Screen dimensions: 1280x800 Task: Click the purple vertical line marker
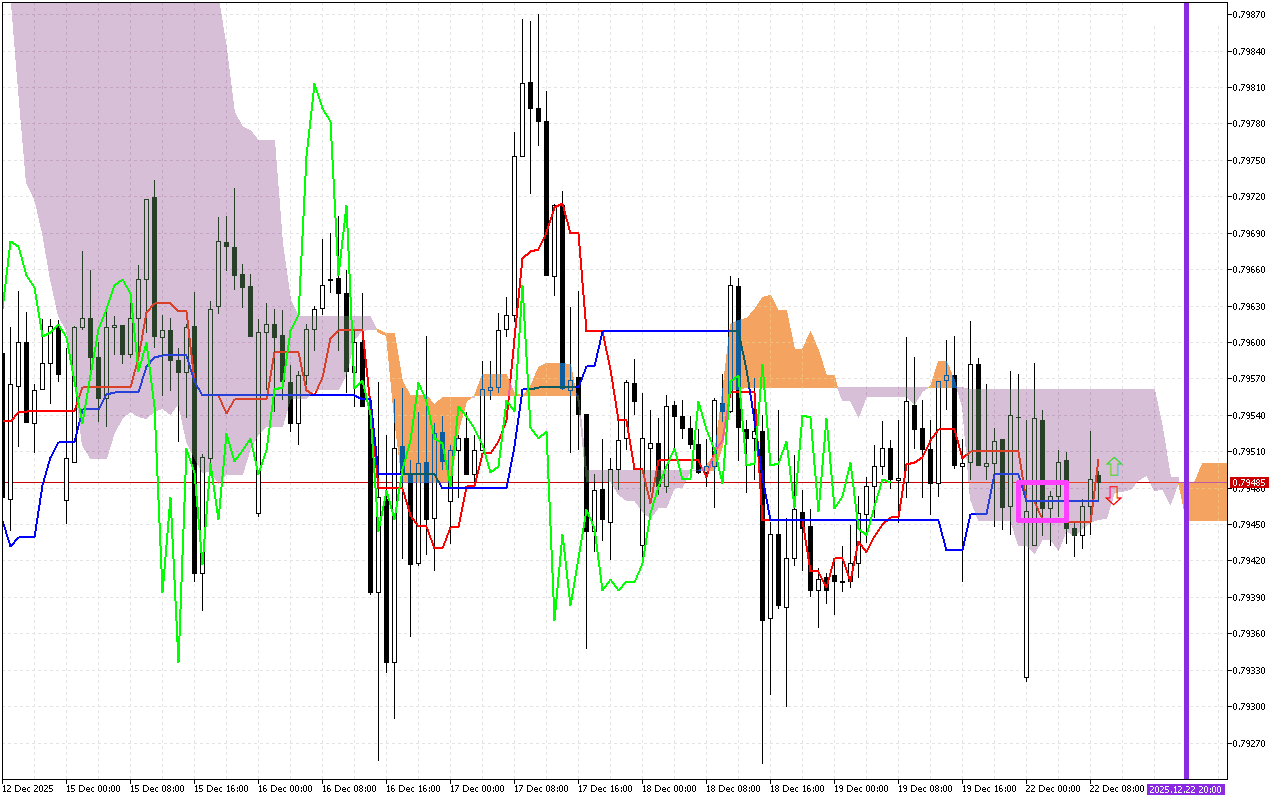(1186, 390)
